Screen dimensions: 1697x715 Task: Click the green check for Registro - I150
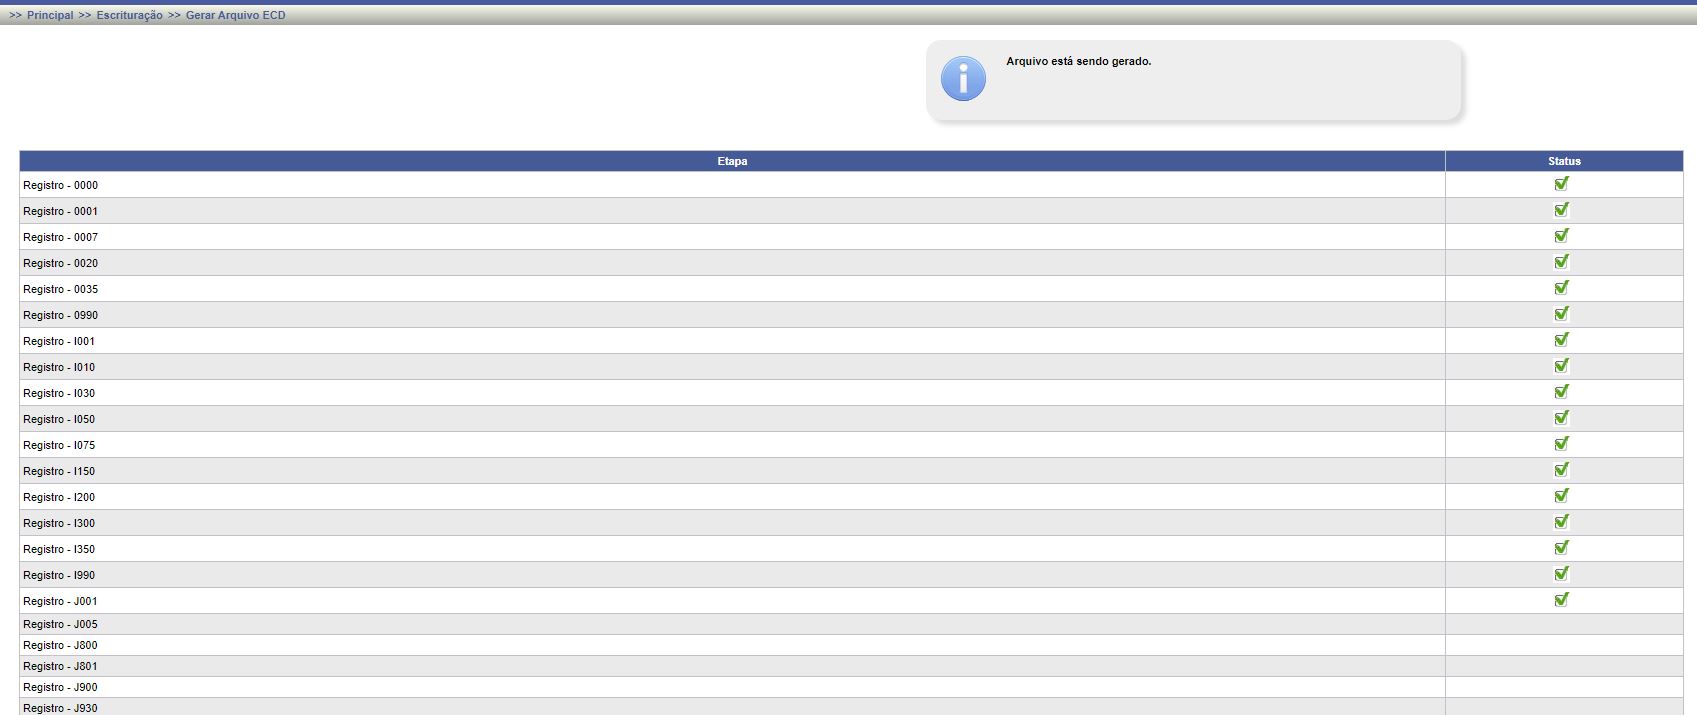[x=1561, y=469]
